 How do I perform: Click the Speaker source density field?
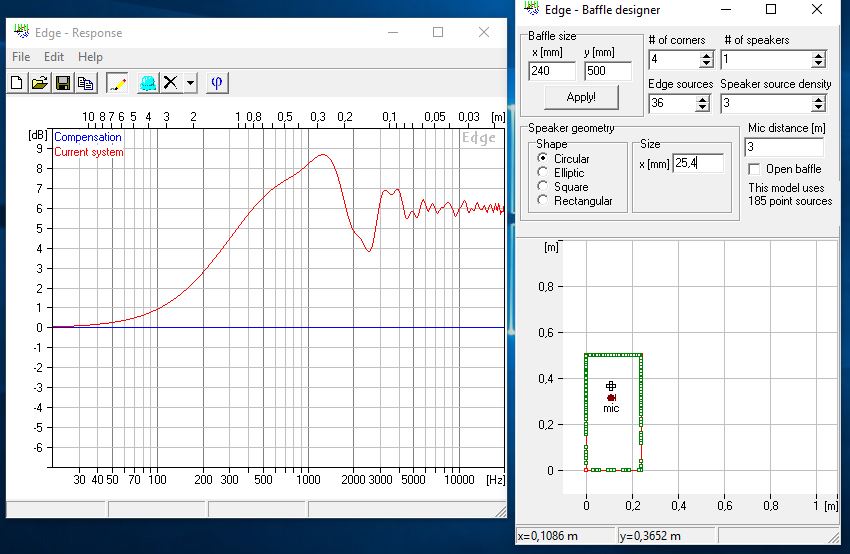click(766, 103)
